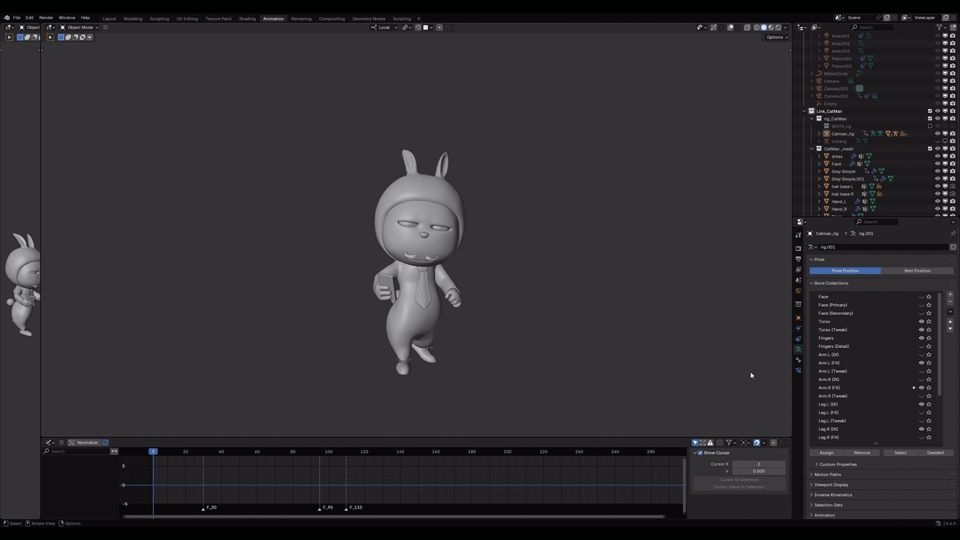Viewport: 960px width, 540px height.
Task: Remove bone collection with minus button
Action: pyautogui.click(x=950, y=302)
